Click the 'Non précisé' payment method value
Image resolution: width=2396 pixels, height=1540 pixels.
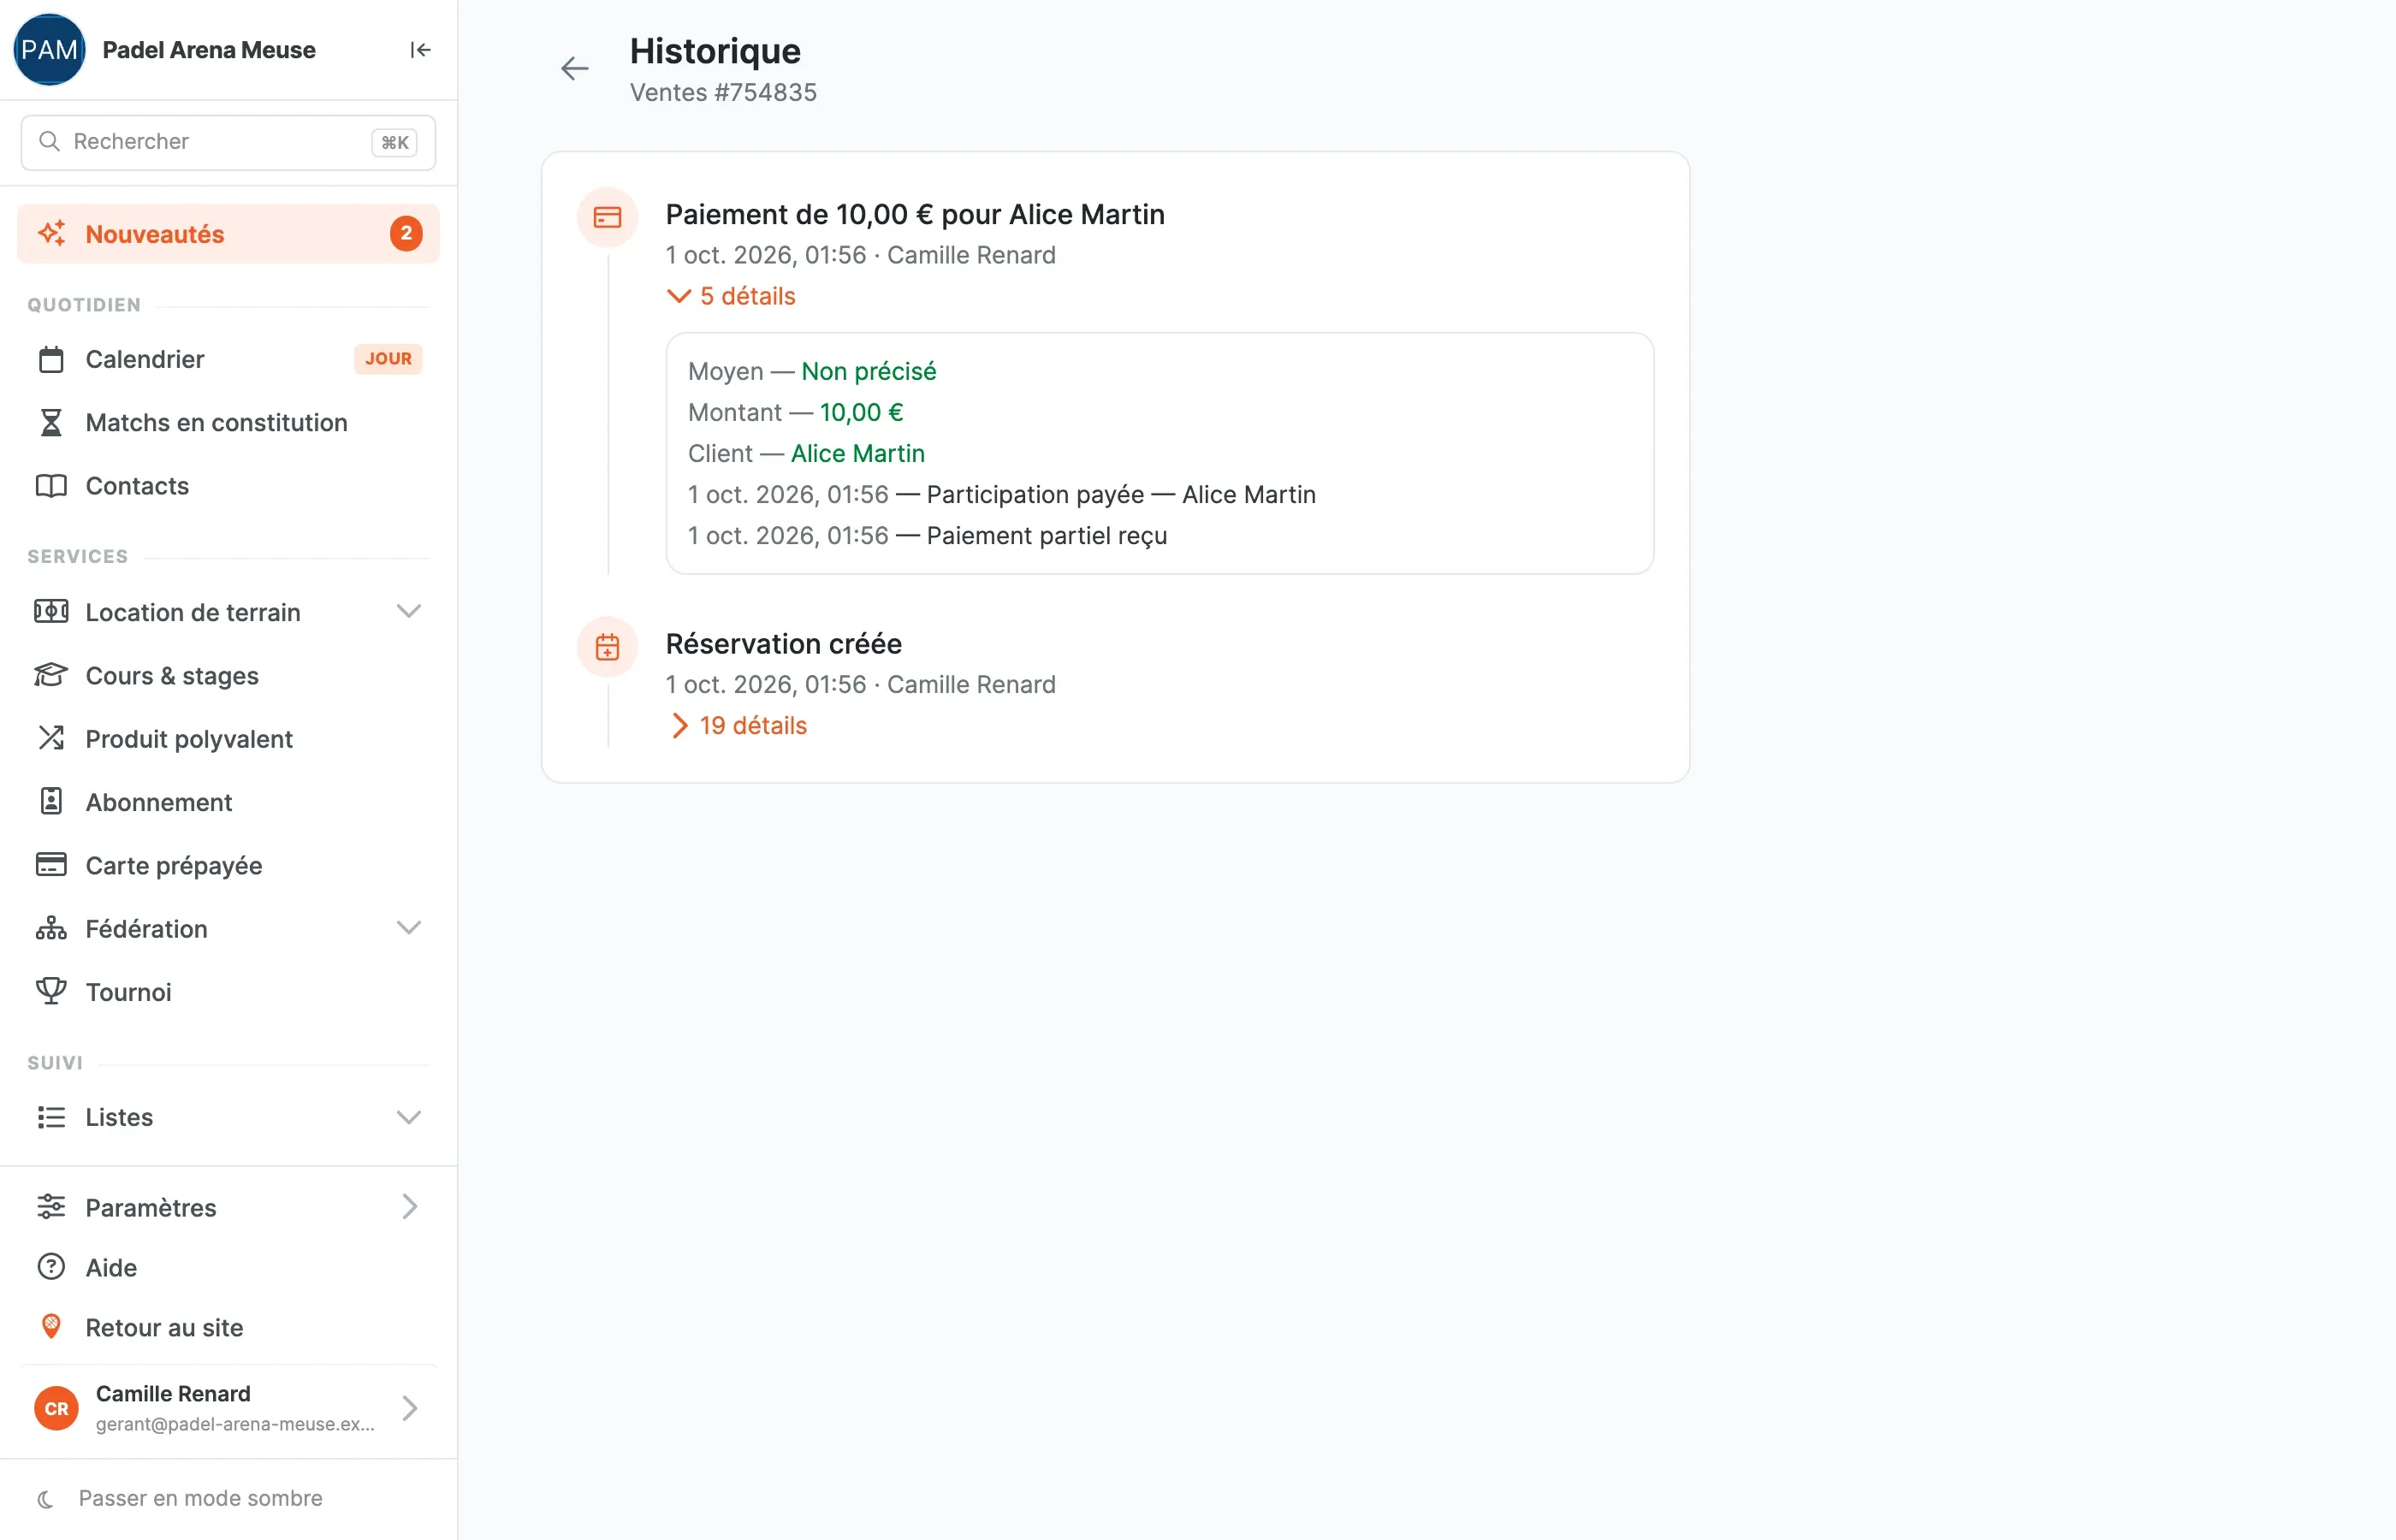click(x=869, y=372)
